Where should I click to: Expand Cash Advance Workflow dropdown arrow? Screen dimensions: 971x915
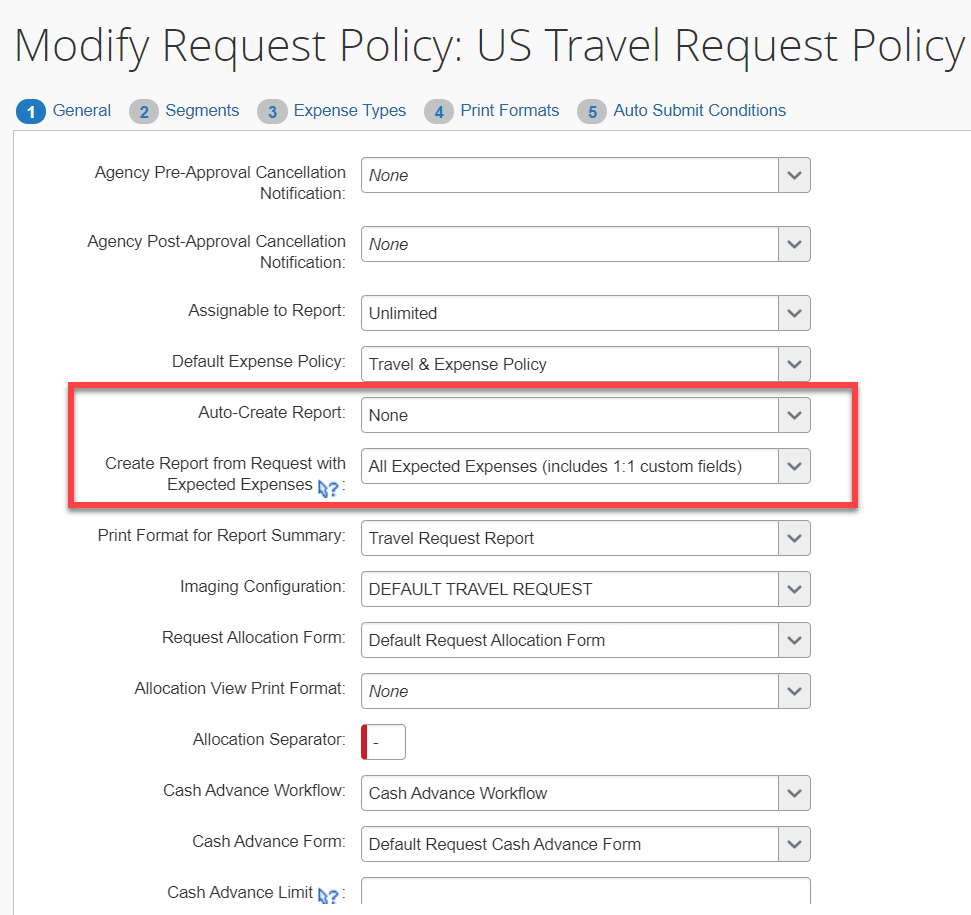tap(794, 793)
